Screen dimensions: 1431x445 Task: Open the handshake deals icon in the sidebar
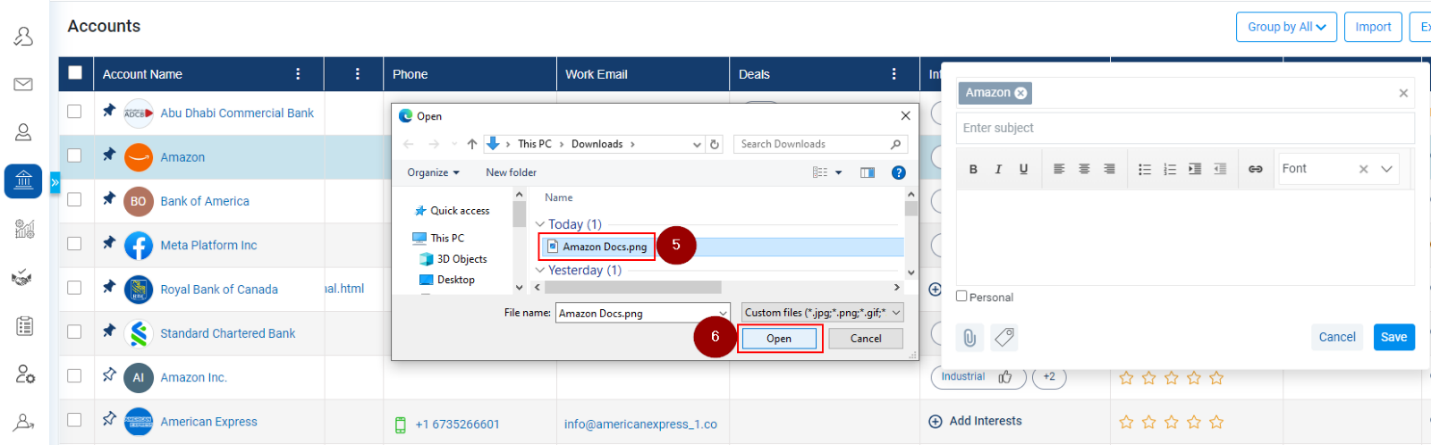[x=23, y=278]
